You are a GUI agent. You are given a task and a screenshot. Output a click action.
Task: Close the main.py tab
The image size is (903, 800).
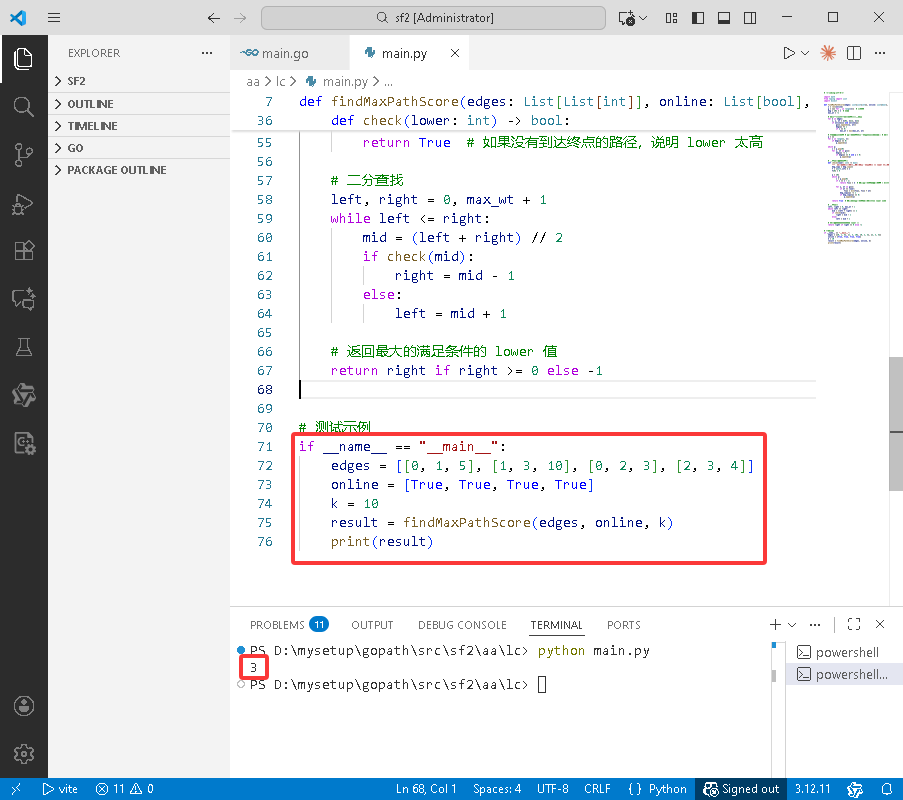pyautogui.click(x=455, y=53)
